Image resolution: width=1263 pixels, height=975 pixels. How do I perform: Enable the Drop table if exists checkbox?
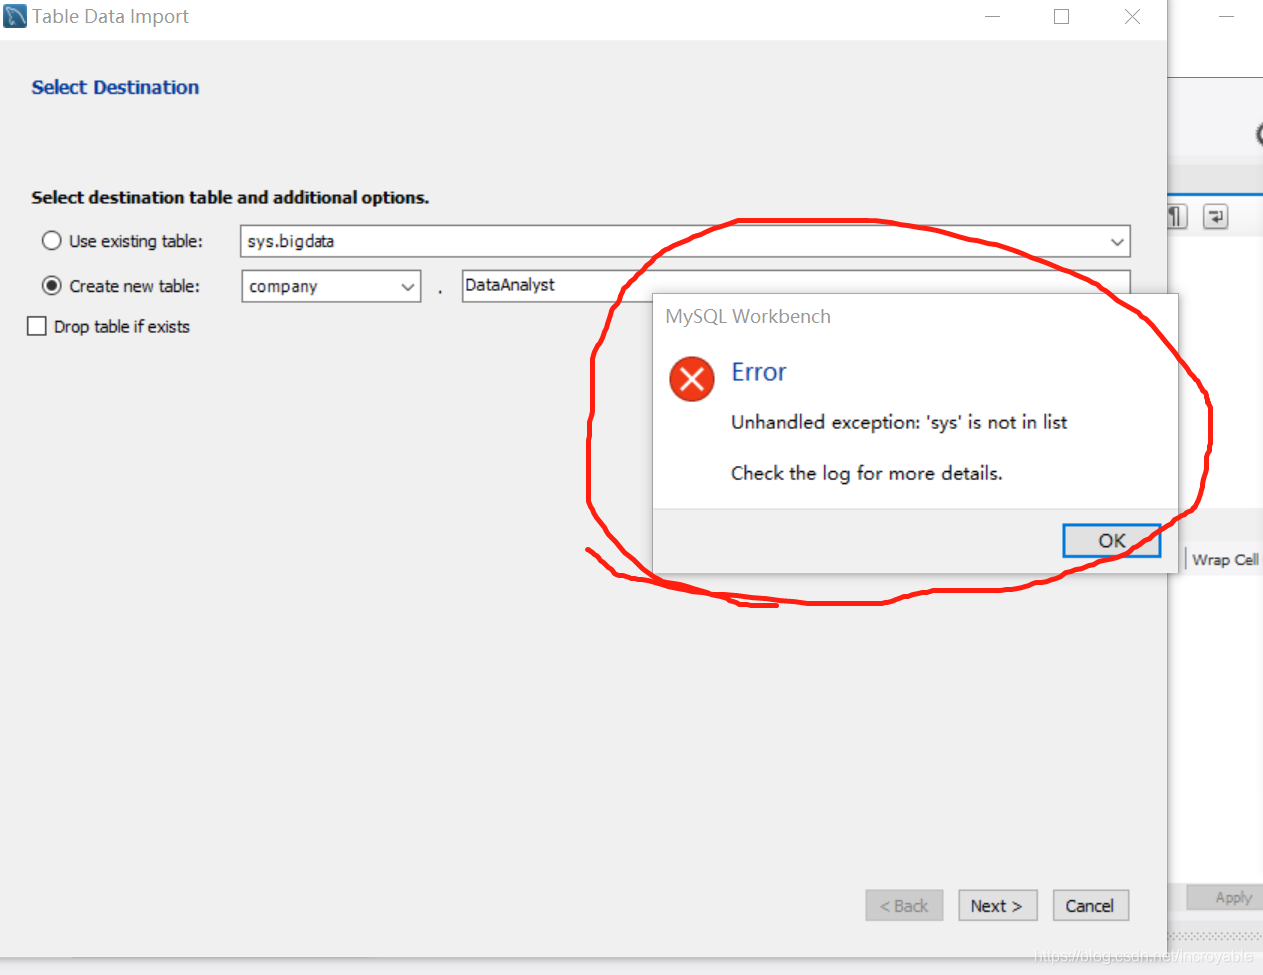point(37,326)
